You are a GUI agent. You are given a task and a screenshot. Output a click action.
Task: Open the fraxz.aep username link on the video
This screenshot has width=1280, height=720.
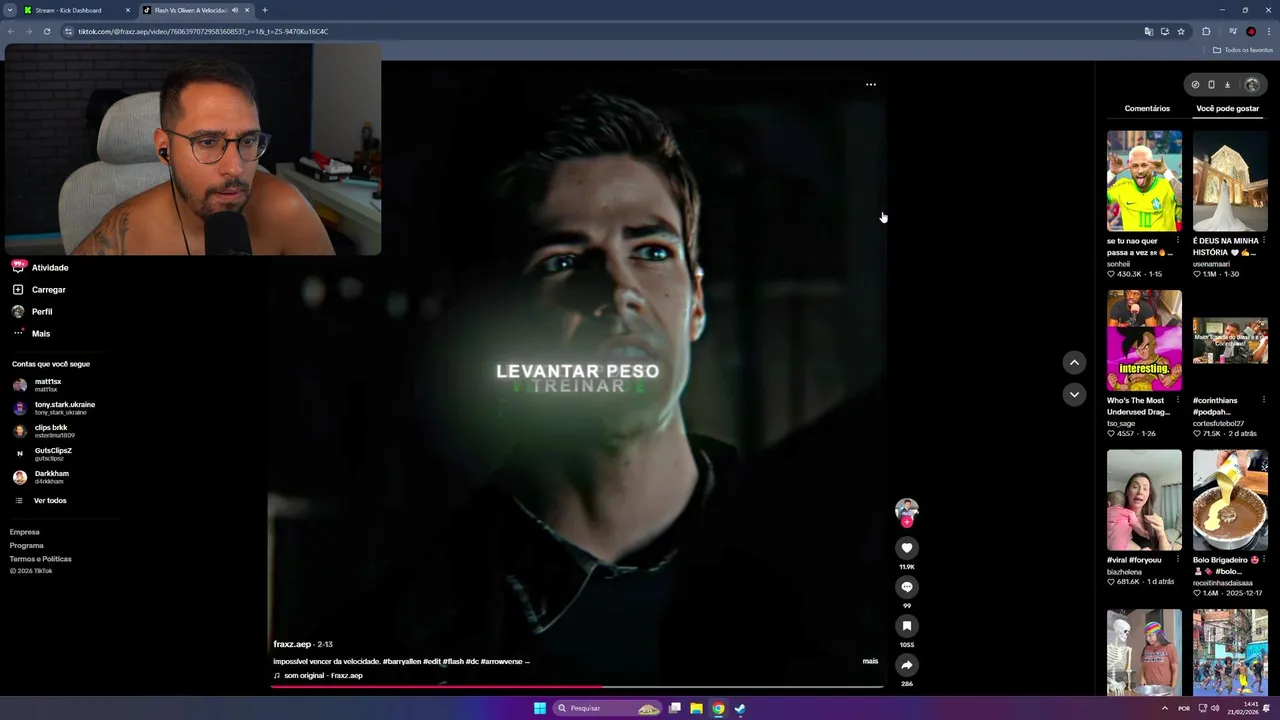tap(293, 644)
